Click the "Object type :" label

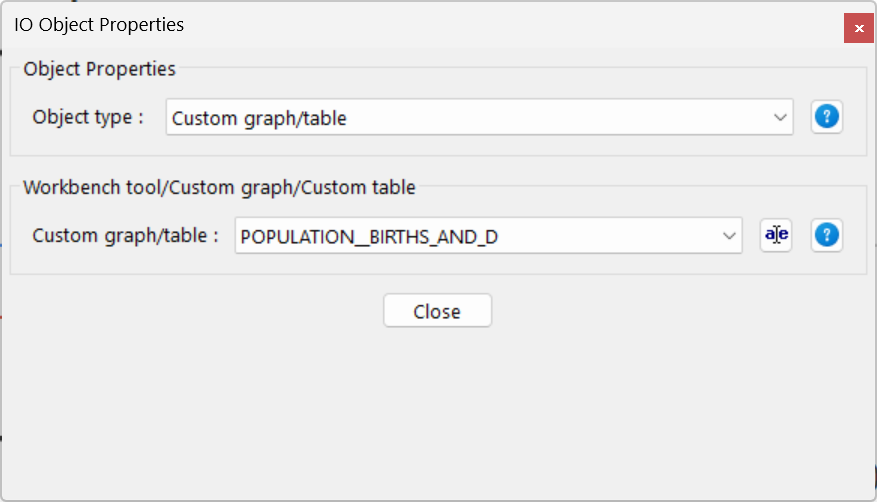pos(88,117)
